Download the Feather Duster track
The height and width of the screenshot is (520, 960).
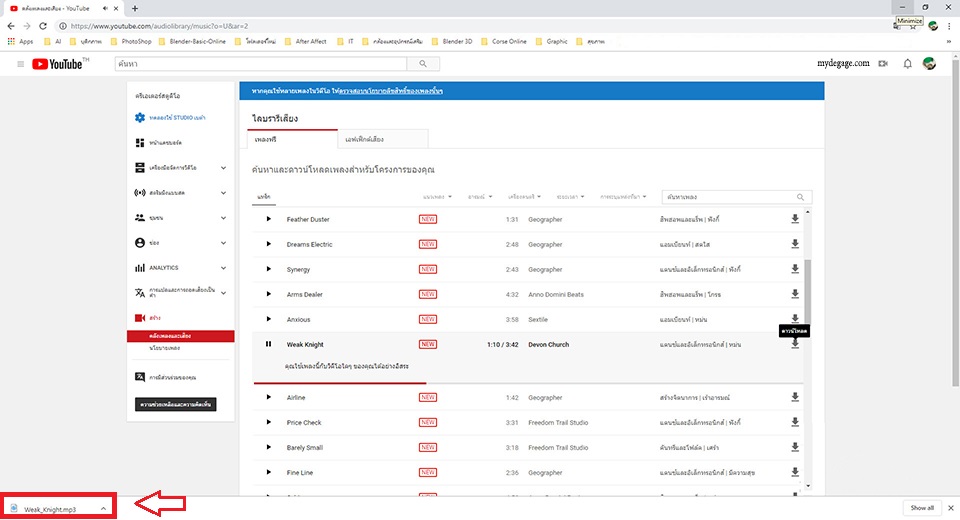[x=795, y=219]
